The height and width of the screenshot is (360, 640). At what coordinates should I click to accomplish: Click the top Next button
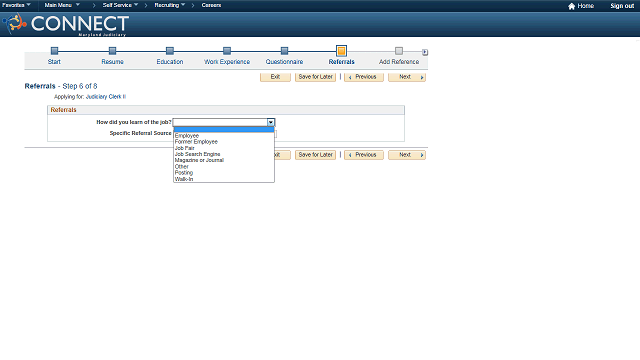coord(407,77)
